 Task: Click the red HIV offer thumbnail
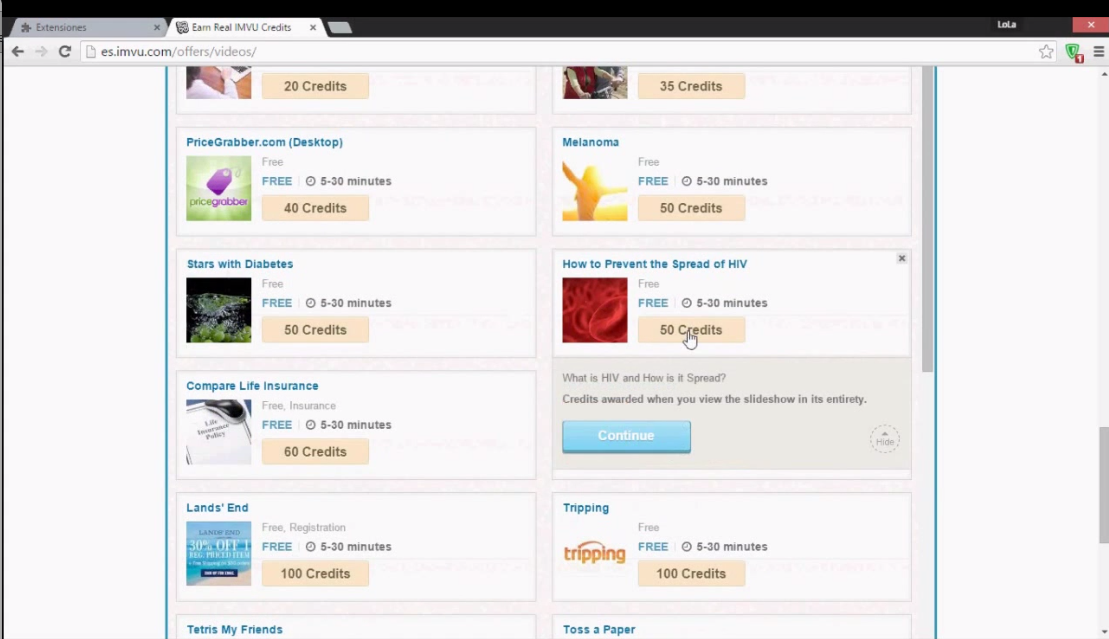[x=595, y=310]
